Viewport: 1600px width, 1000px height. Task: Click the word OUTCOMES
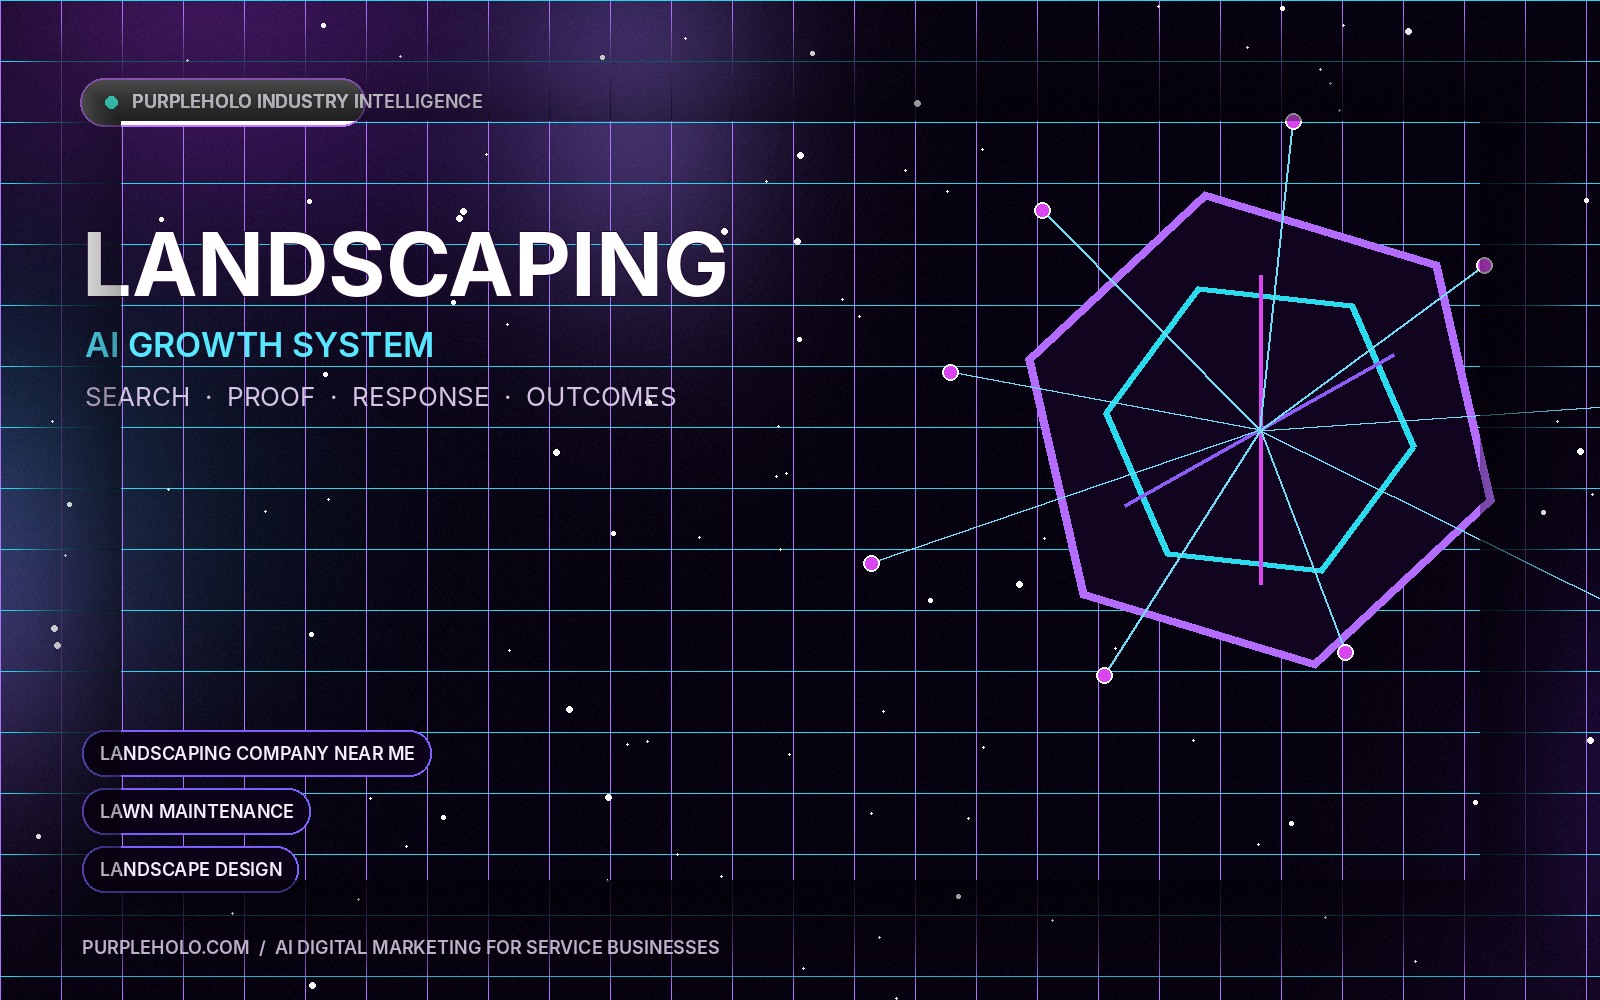601,397
